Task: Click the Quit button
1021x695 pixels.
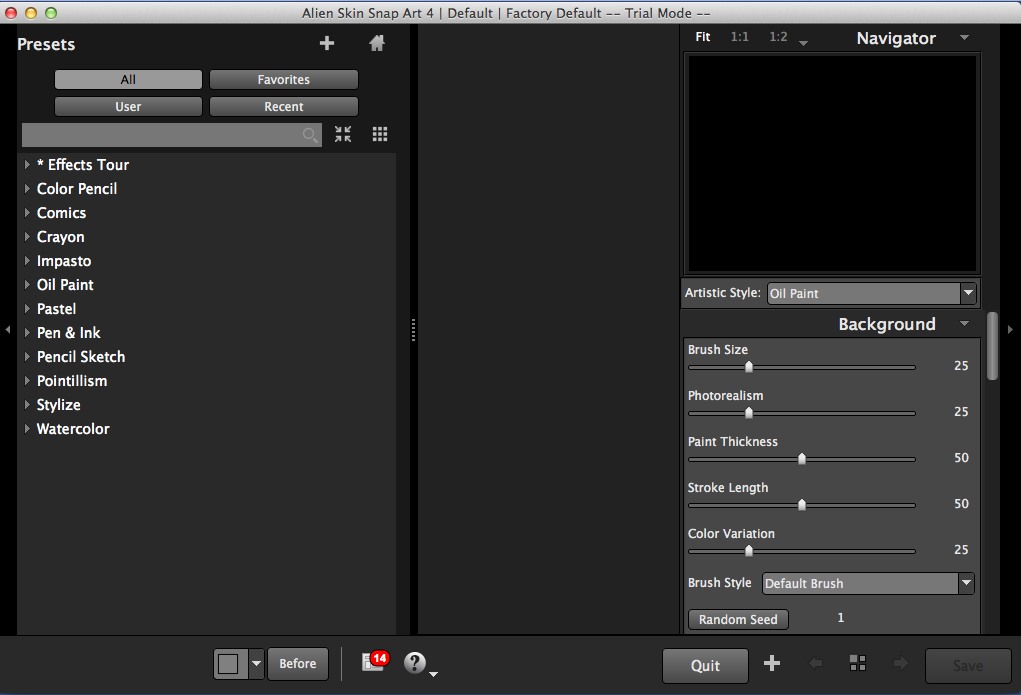Action: 705,665
